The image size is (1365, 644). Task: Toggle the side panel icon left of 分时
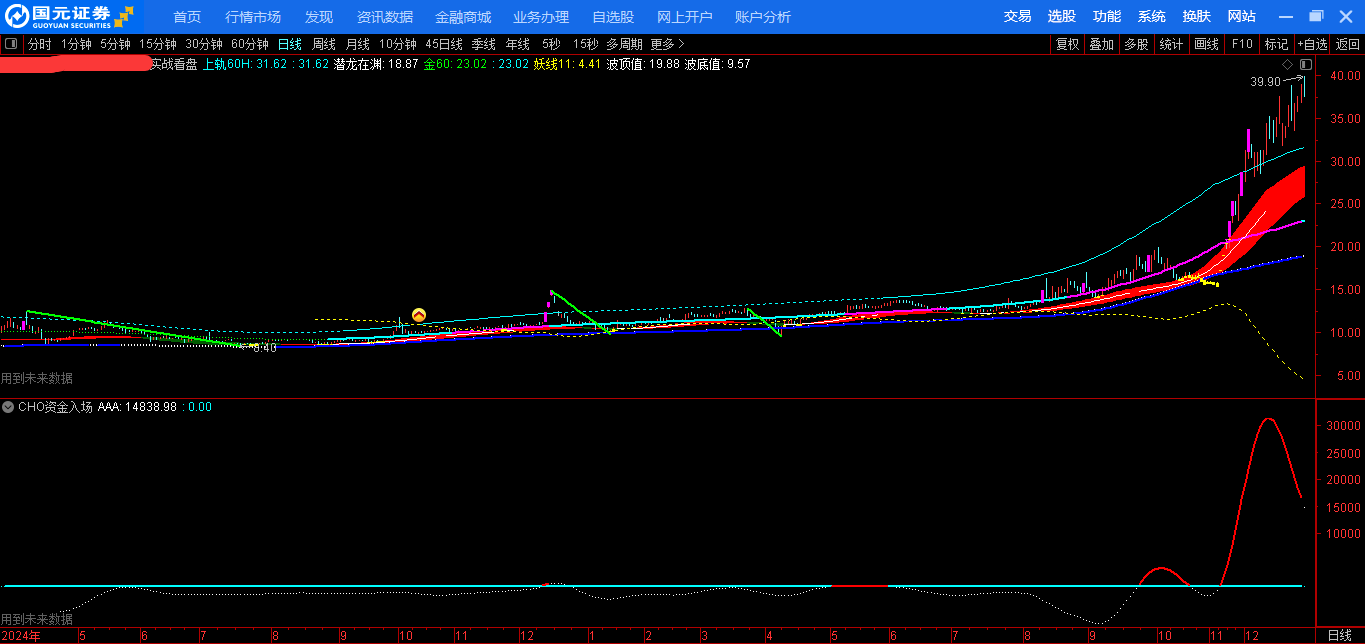[11, 44]
